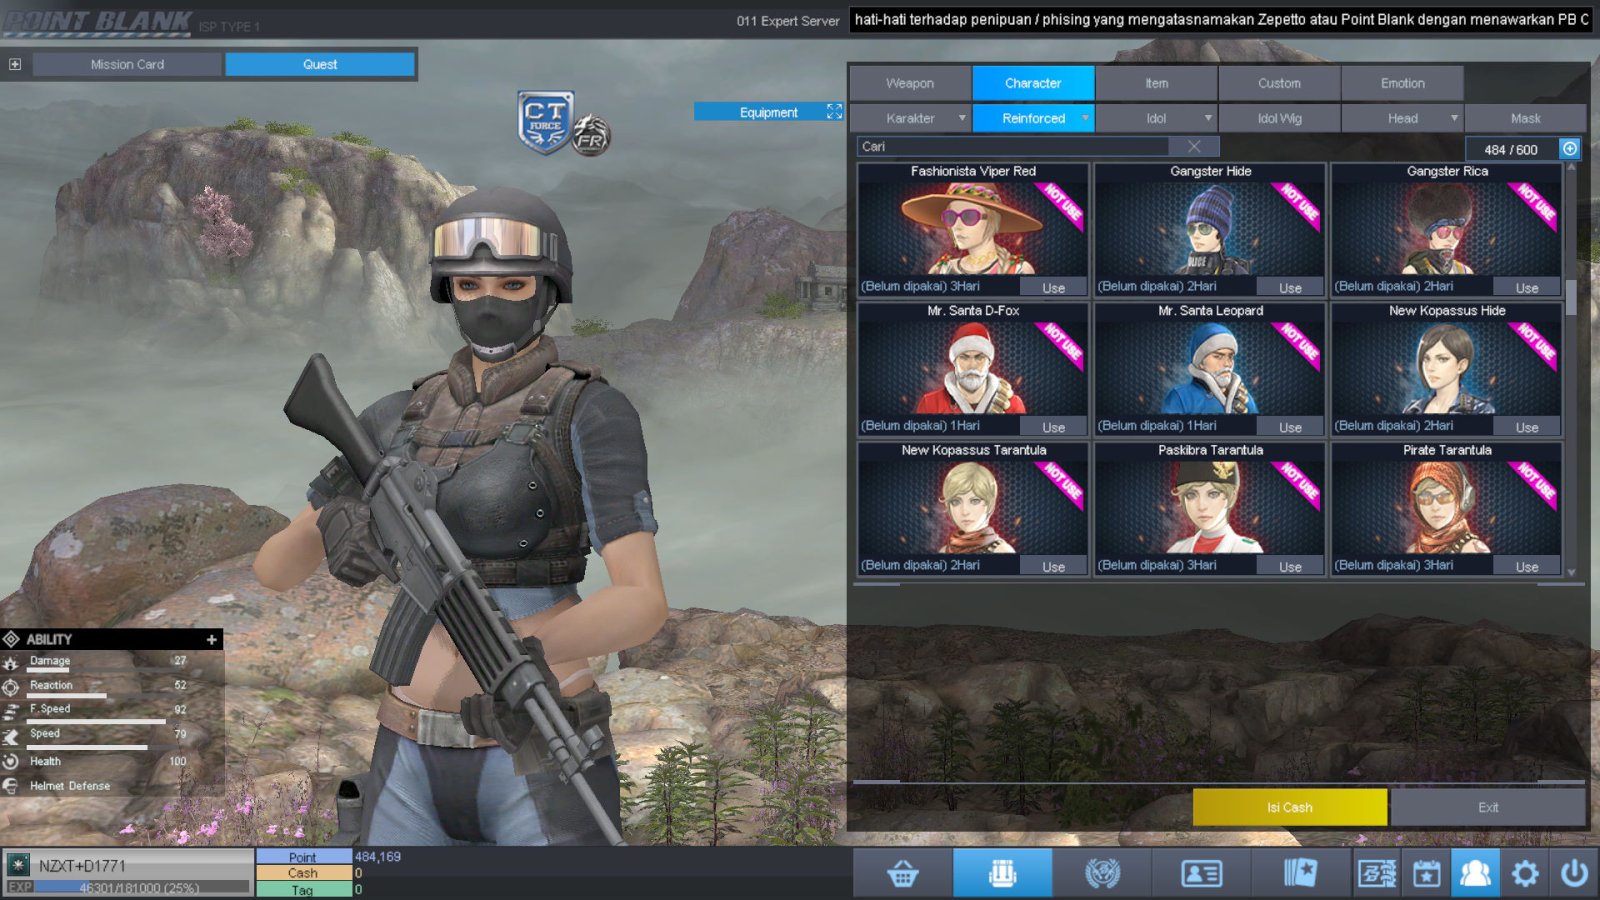1600x900 pixels.
Task: Click the plus icon next to inventory capacity
Action: click(1570, 149)
